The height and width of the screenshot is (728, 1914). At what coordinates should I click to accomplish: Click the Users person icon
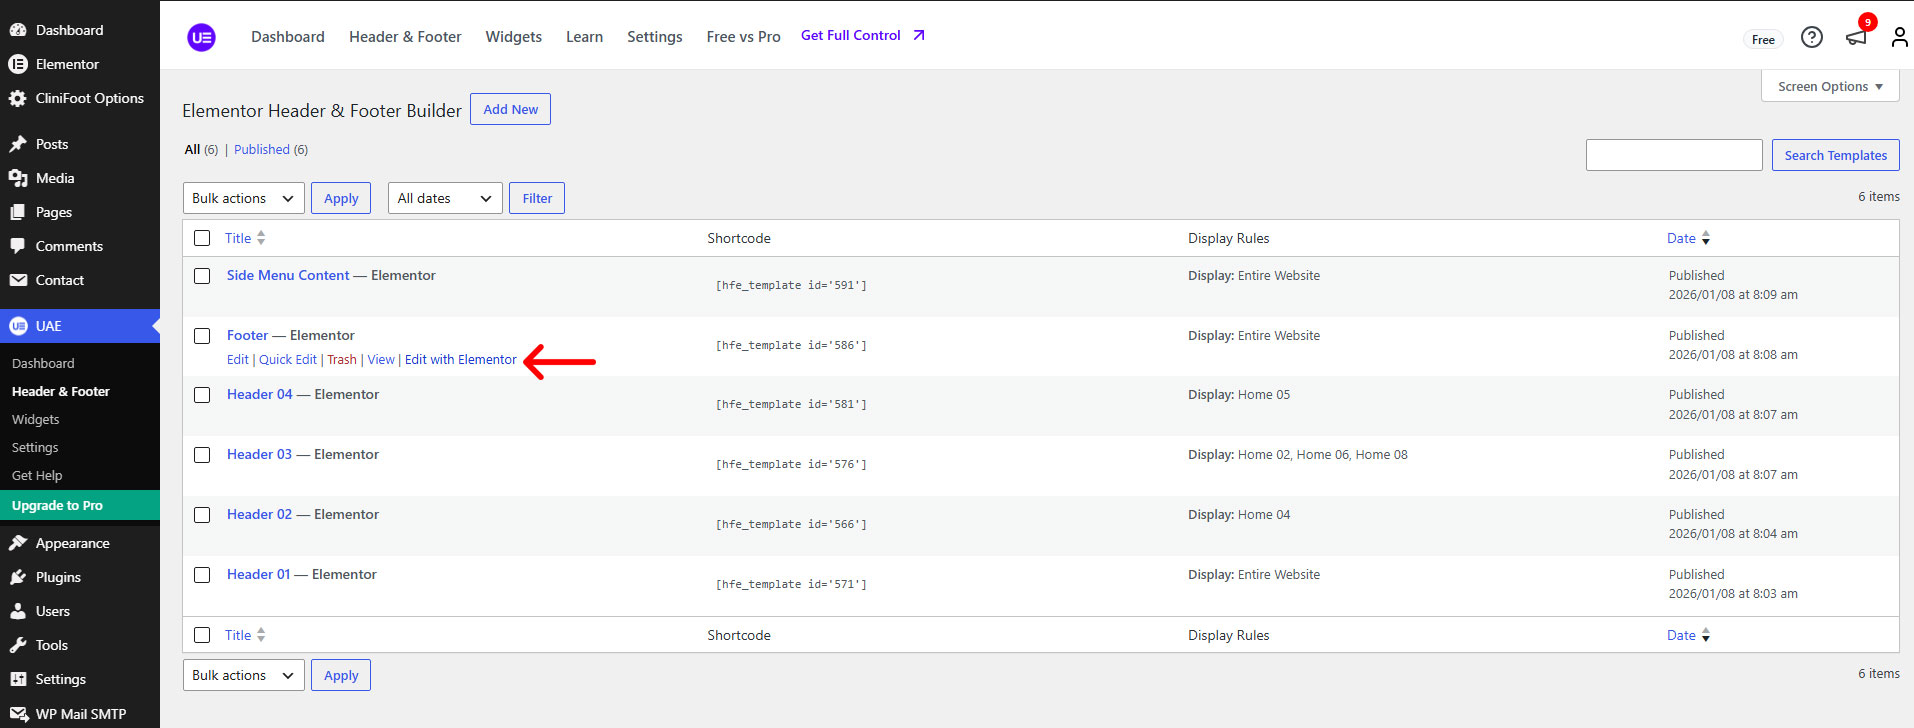[18, 611]
